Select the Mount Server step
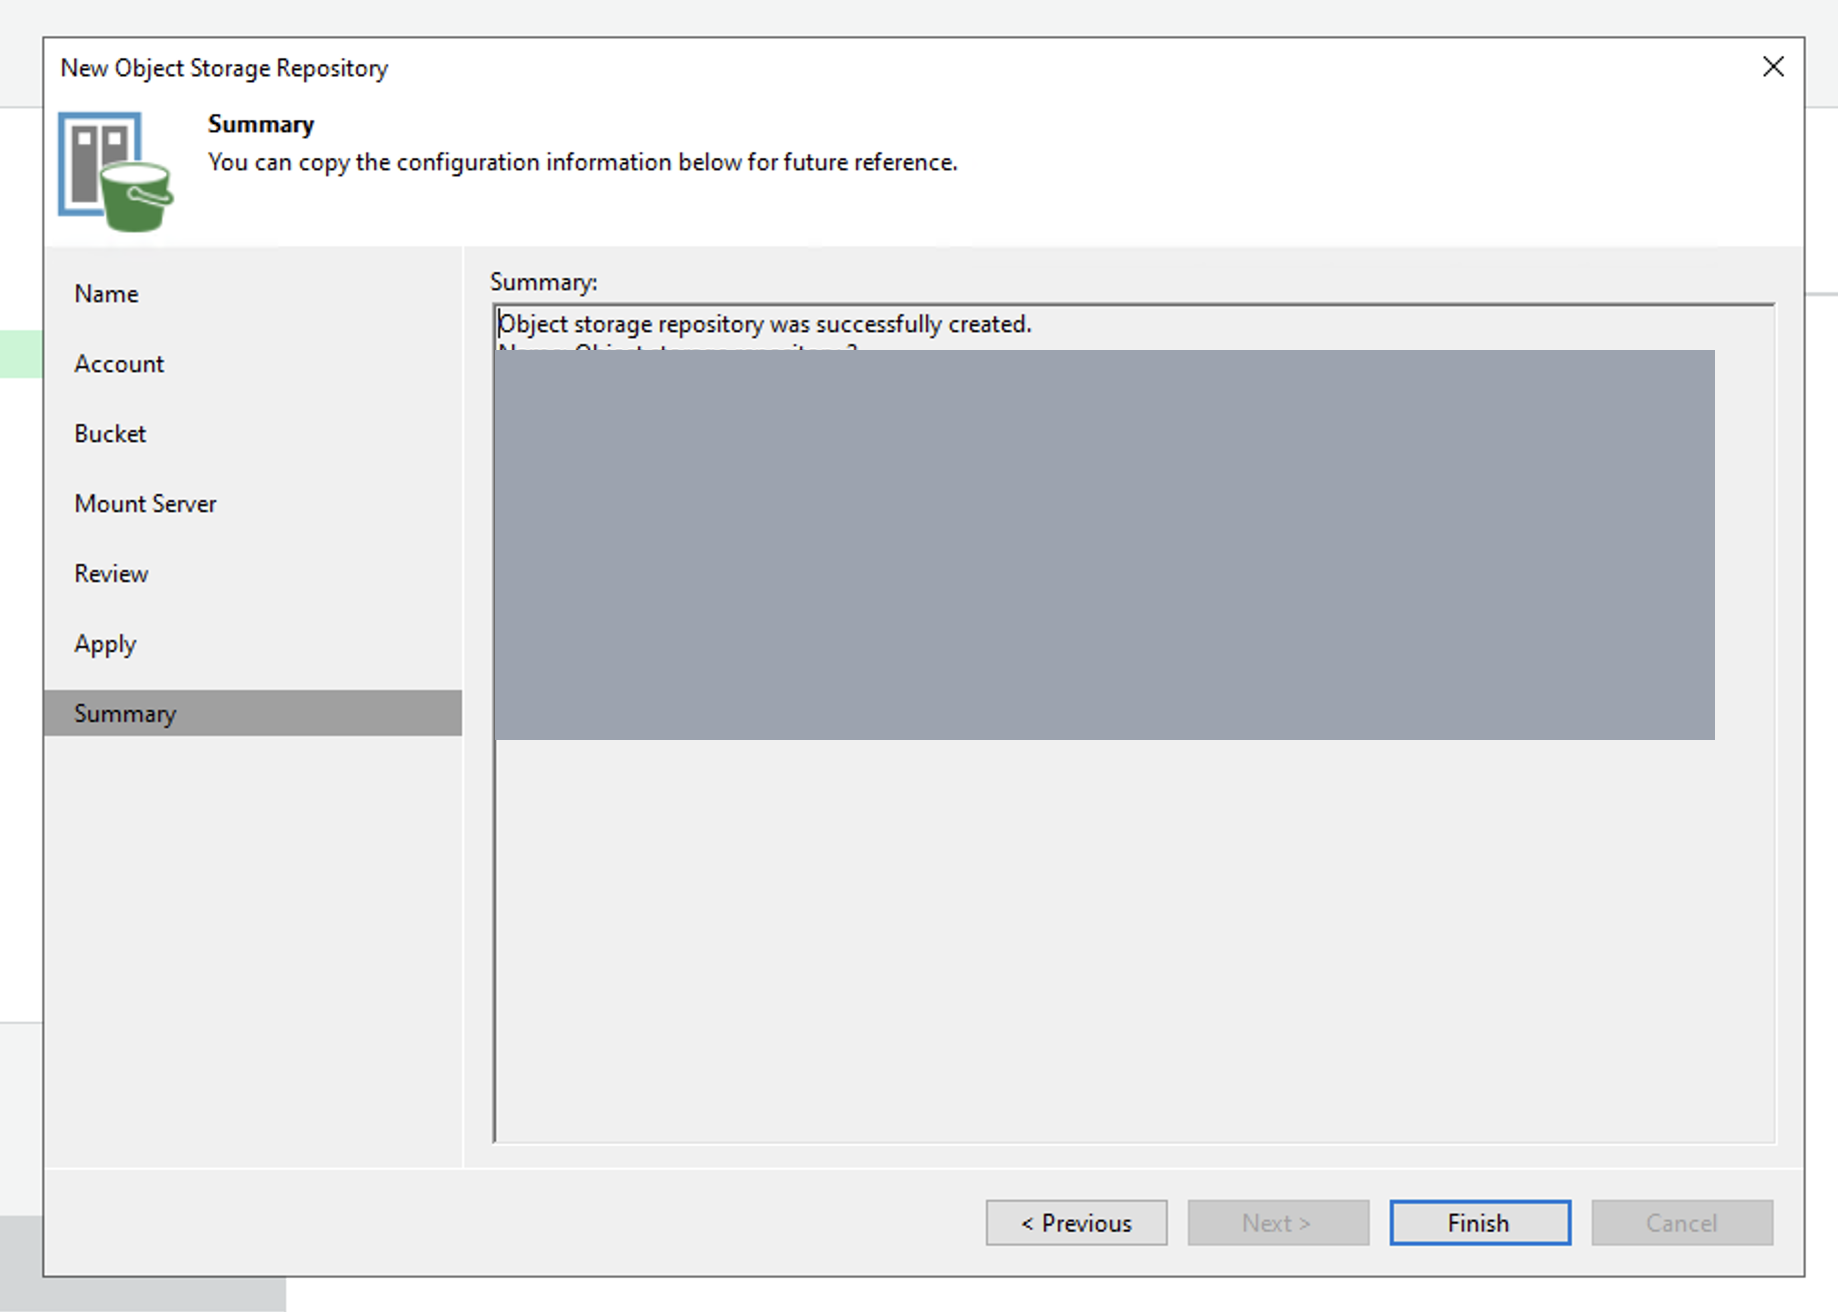This screenshot has width=1838, height=1312. [x=145, y=504]
